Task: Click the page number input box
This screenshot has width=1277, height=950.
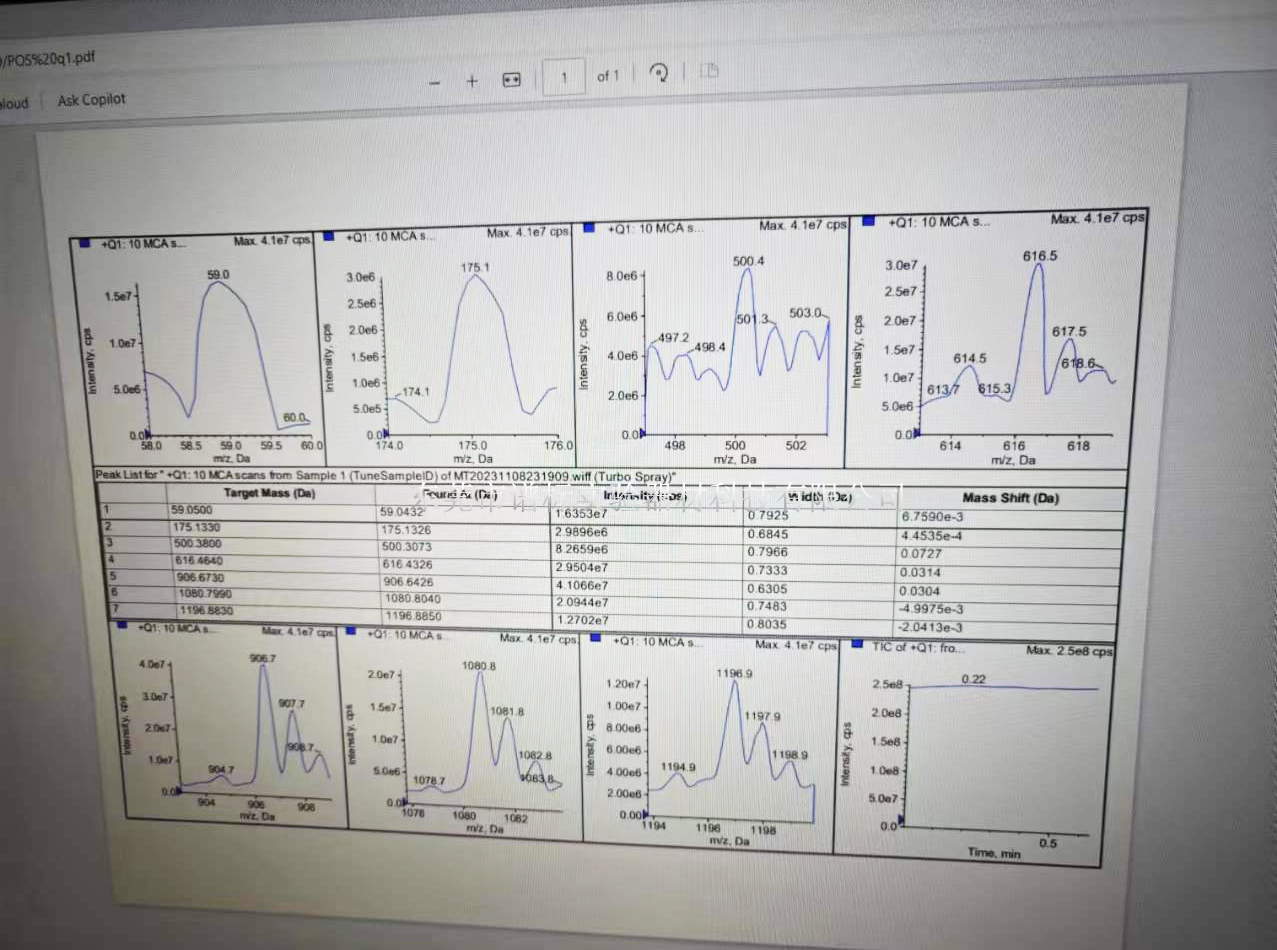Action: 564,77
